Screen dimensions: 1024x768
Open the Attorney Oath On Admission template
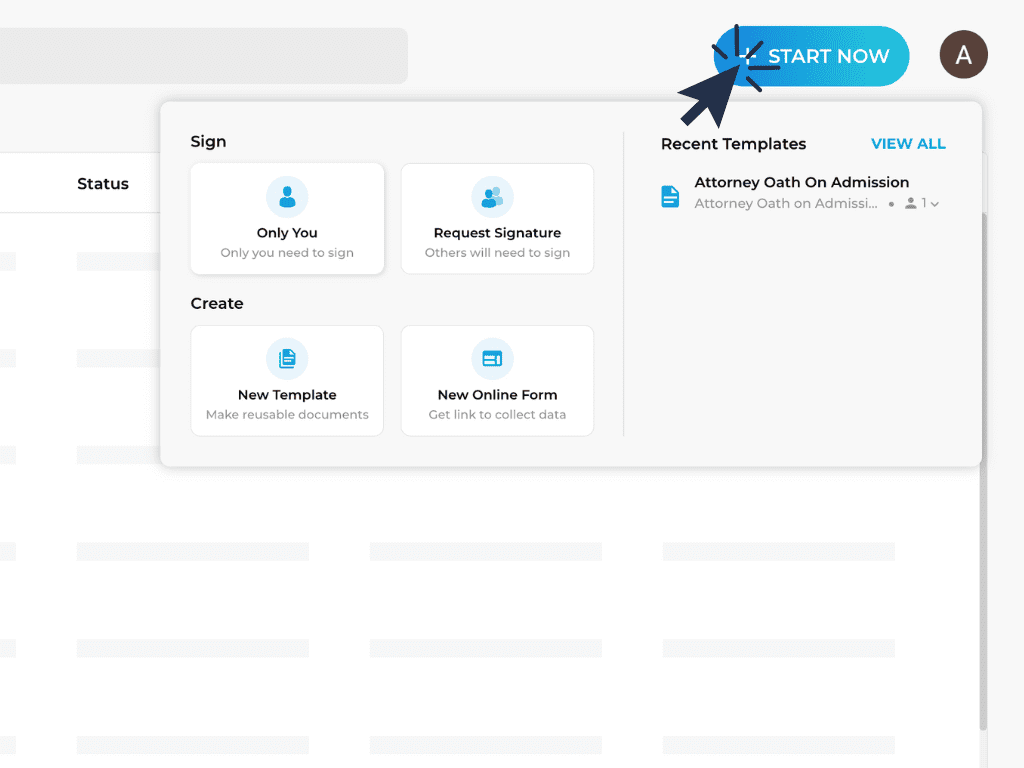point(802,192)
